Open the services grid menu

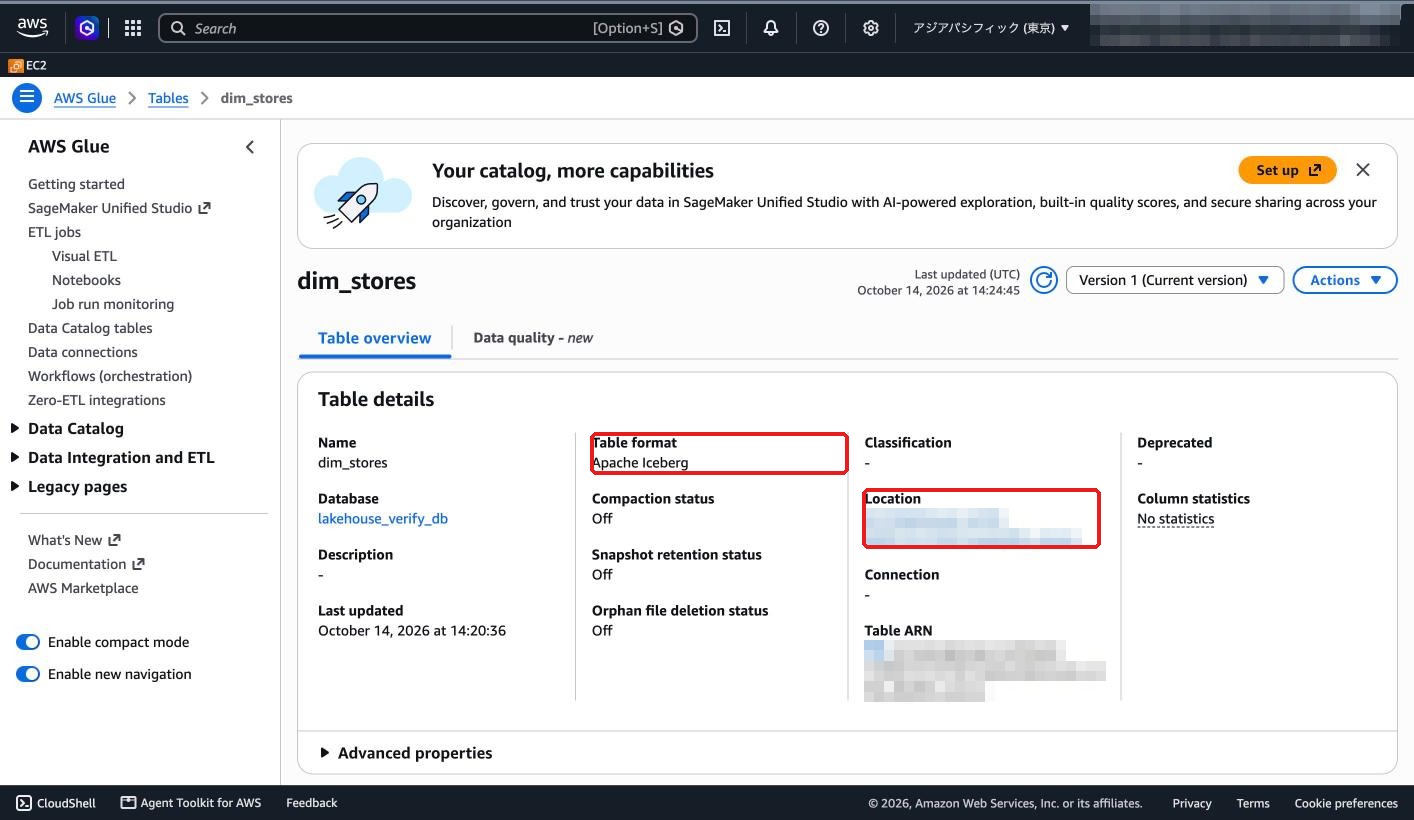(x=133, y=28)
